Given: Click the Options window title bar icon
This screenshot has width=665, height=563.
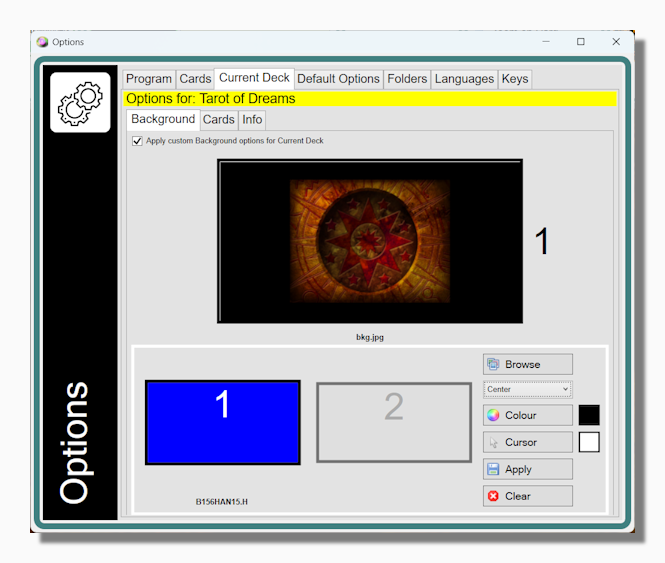Looking at the screenshot, I should pyautogui.click(x=42, y=42).
